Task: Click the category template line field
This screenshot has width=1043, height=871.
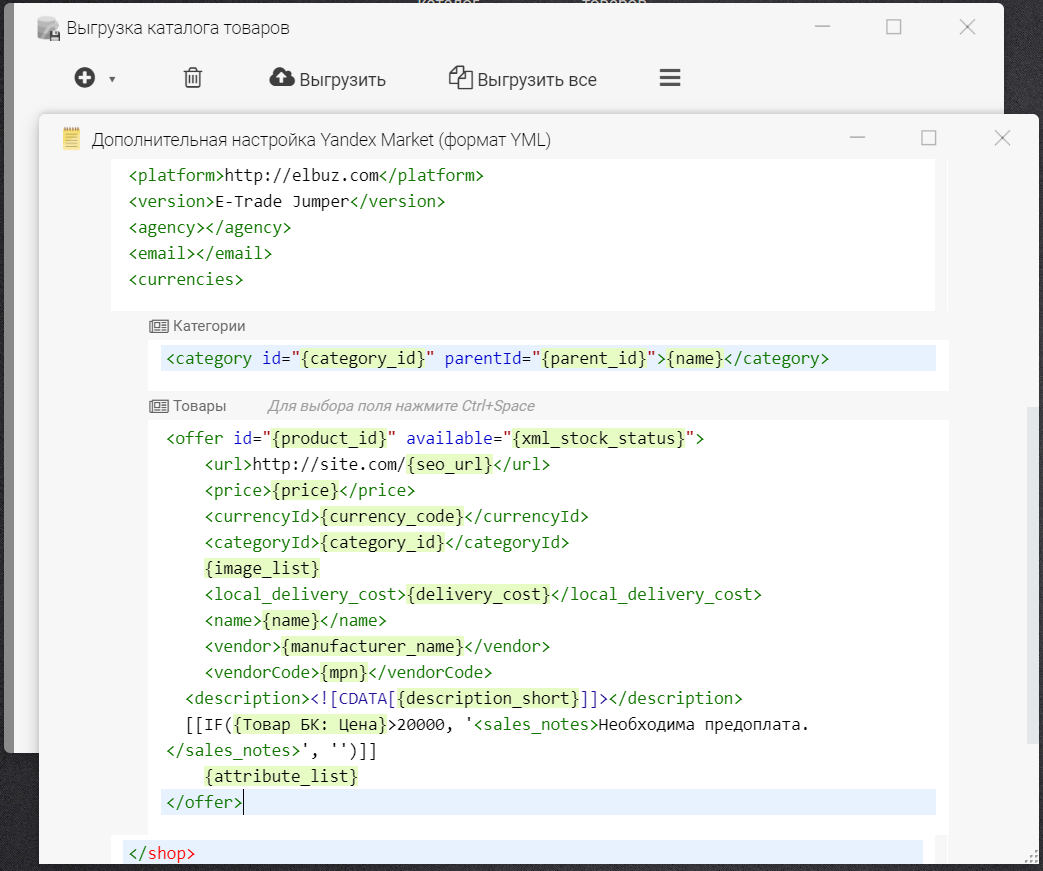Action: pyautogui.click(x=548, y=359)
